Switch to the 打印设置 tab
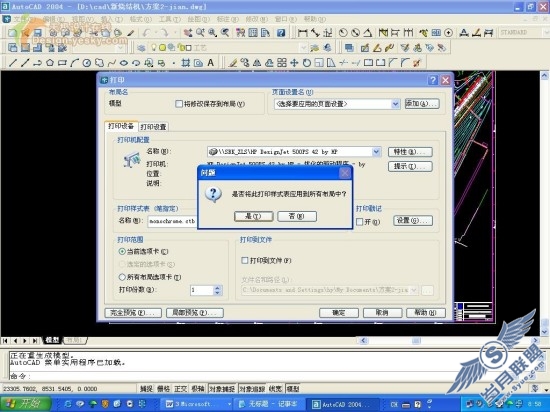The height and width of the screenshot is (412, 550). (x=153, y=127)
